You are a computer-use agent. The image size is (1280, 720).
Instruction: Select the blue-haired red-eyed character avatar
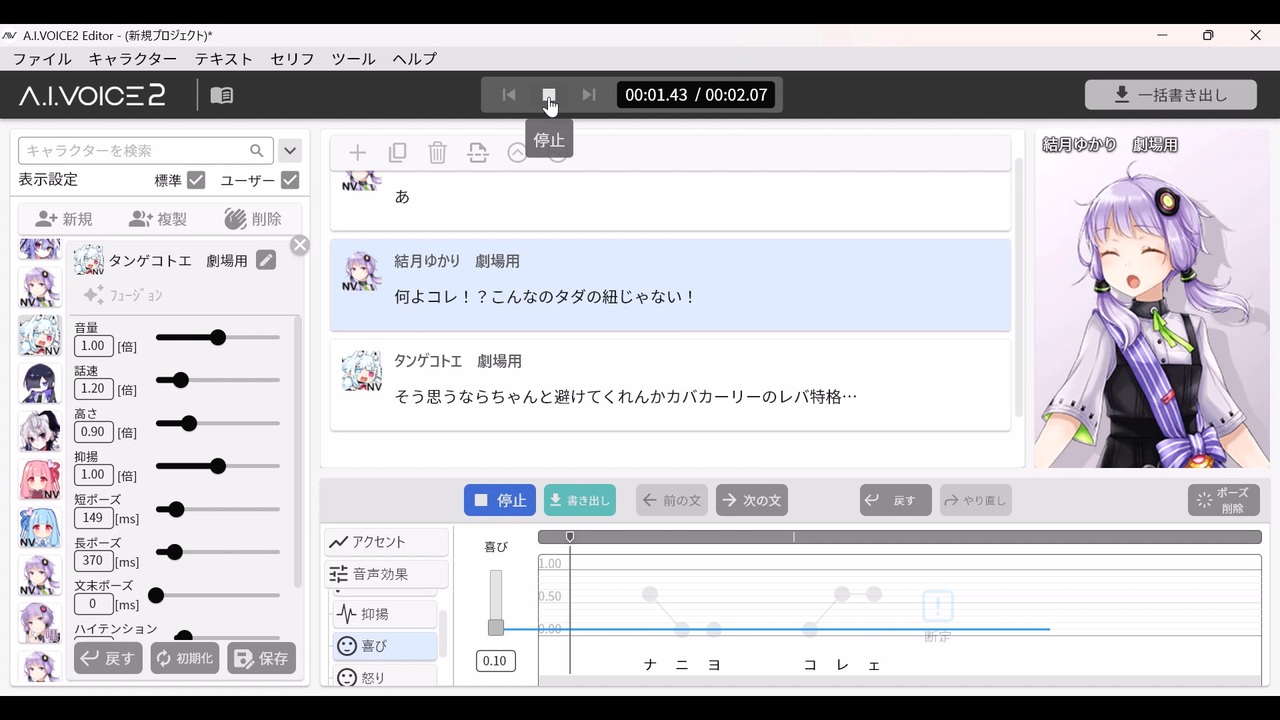click(40, 528)
